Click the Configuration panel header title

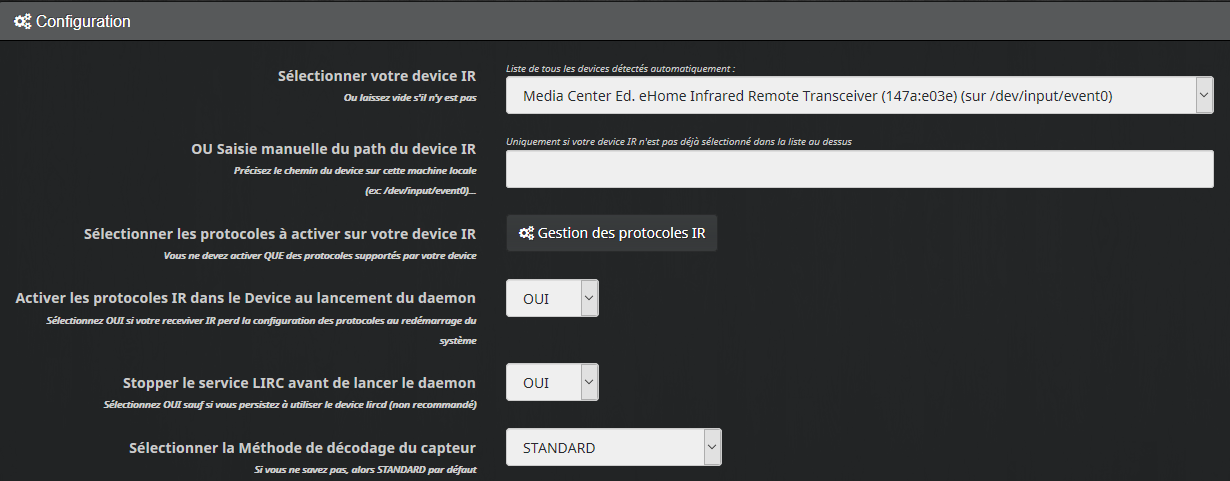coord(83,21)
